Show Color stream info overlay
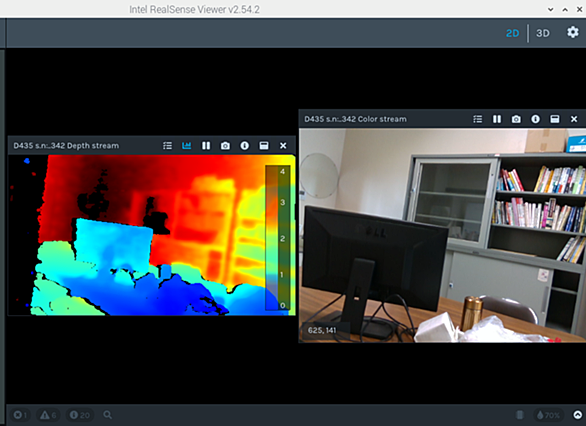The width and height of the screenshot is (586, 426). pos(536,119)
